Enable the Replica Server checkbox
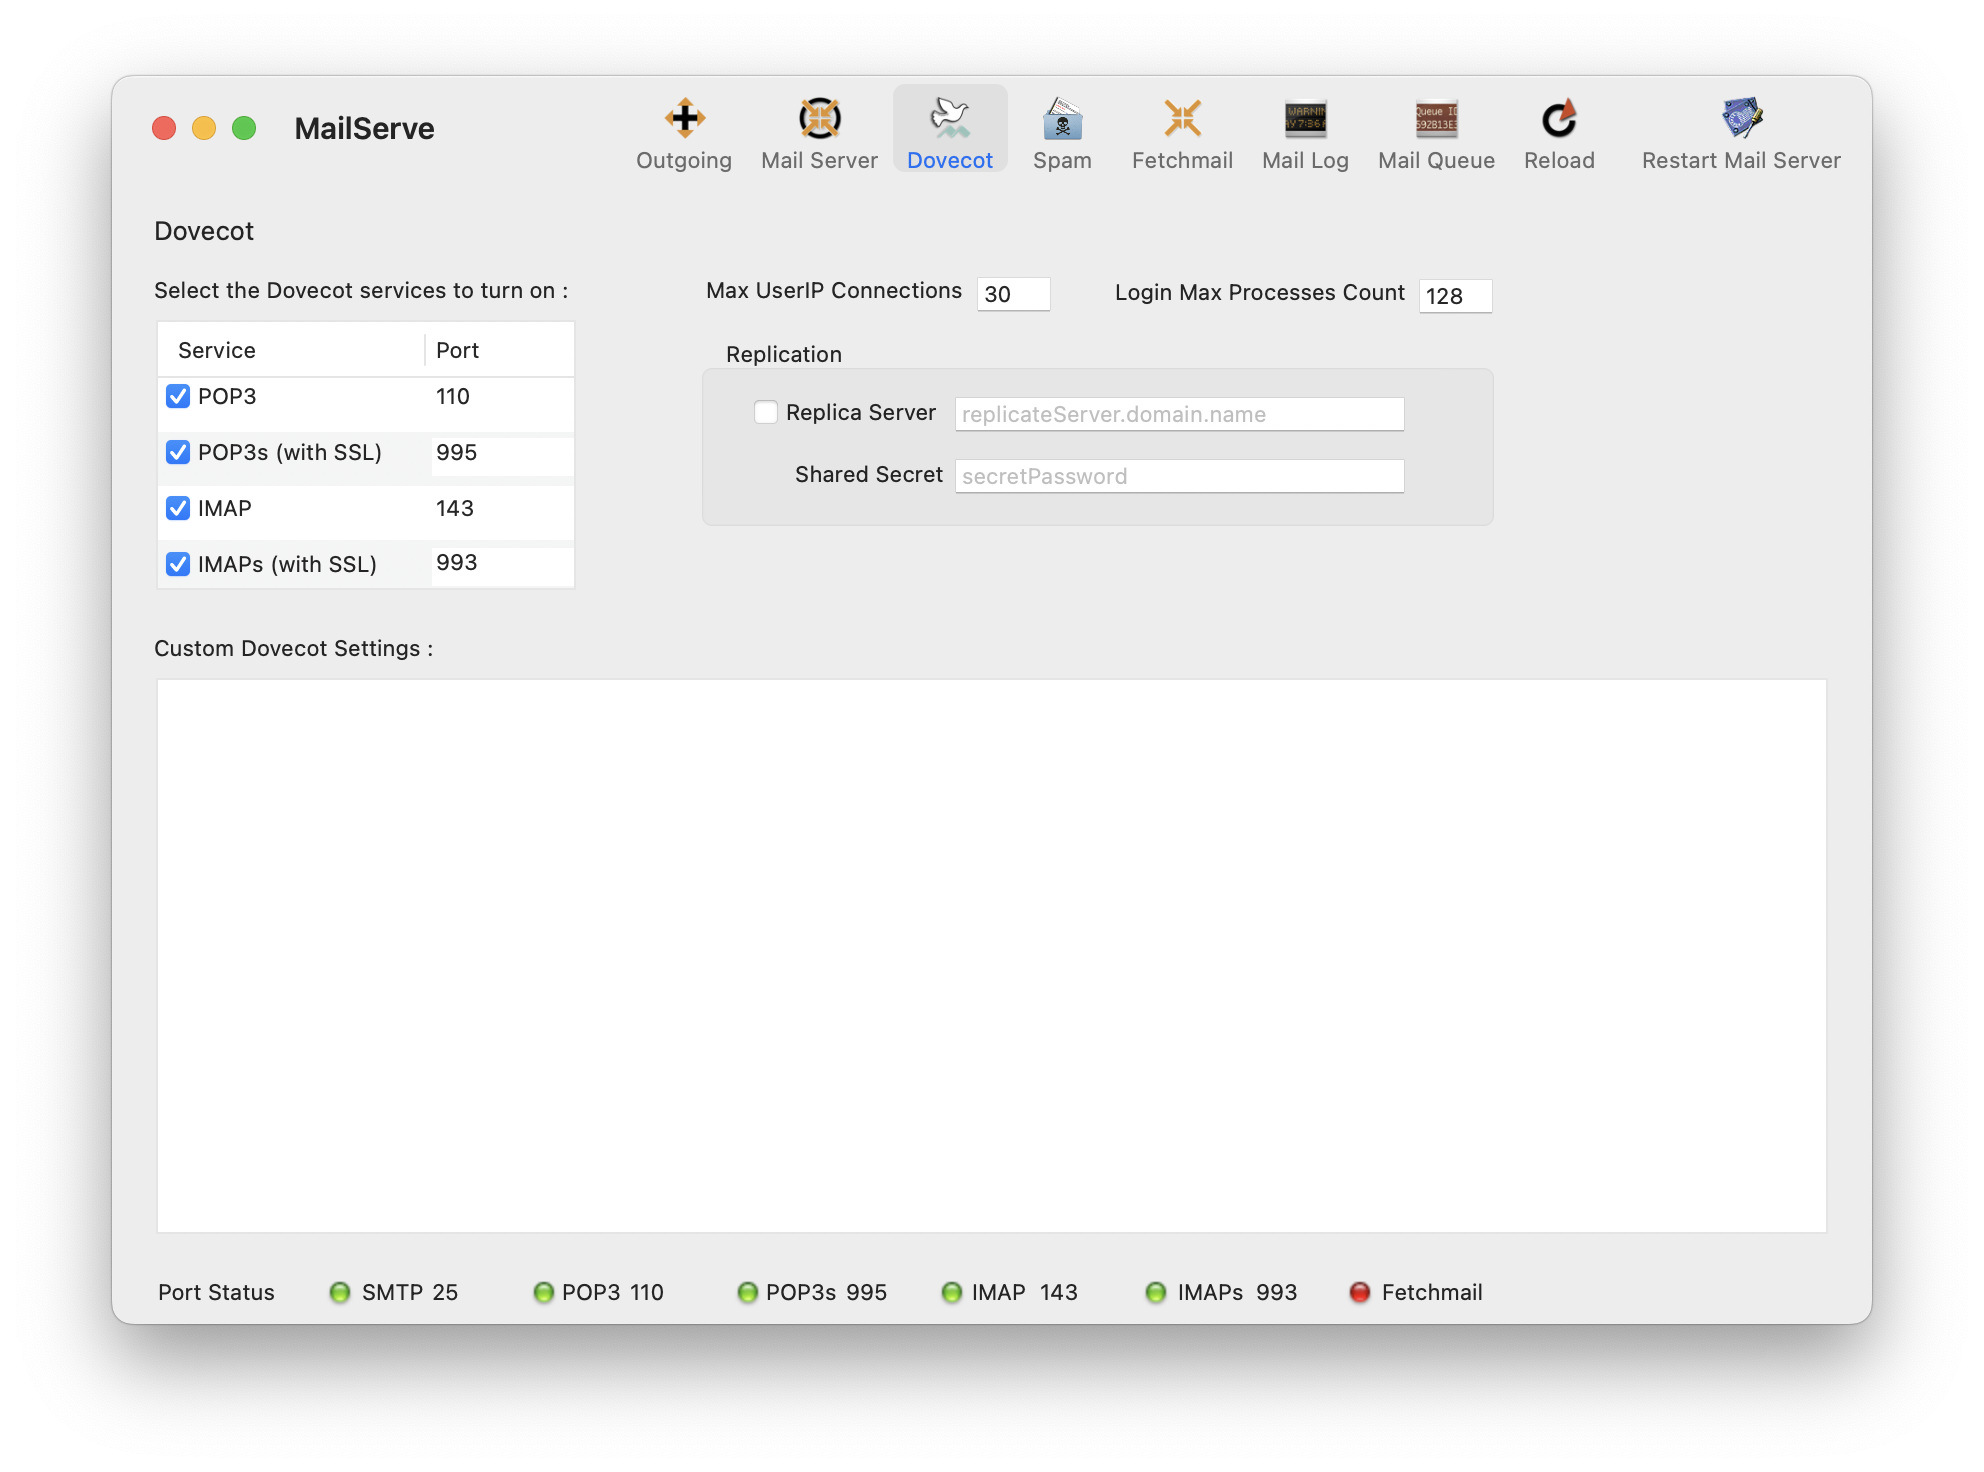 [x=766, y=413]
